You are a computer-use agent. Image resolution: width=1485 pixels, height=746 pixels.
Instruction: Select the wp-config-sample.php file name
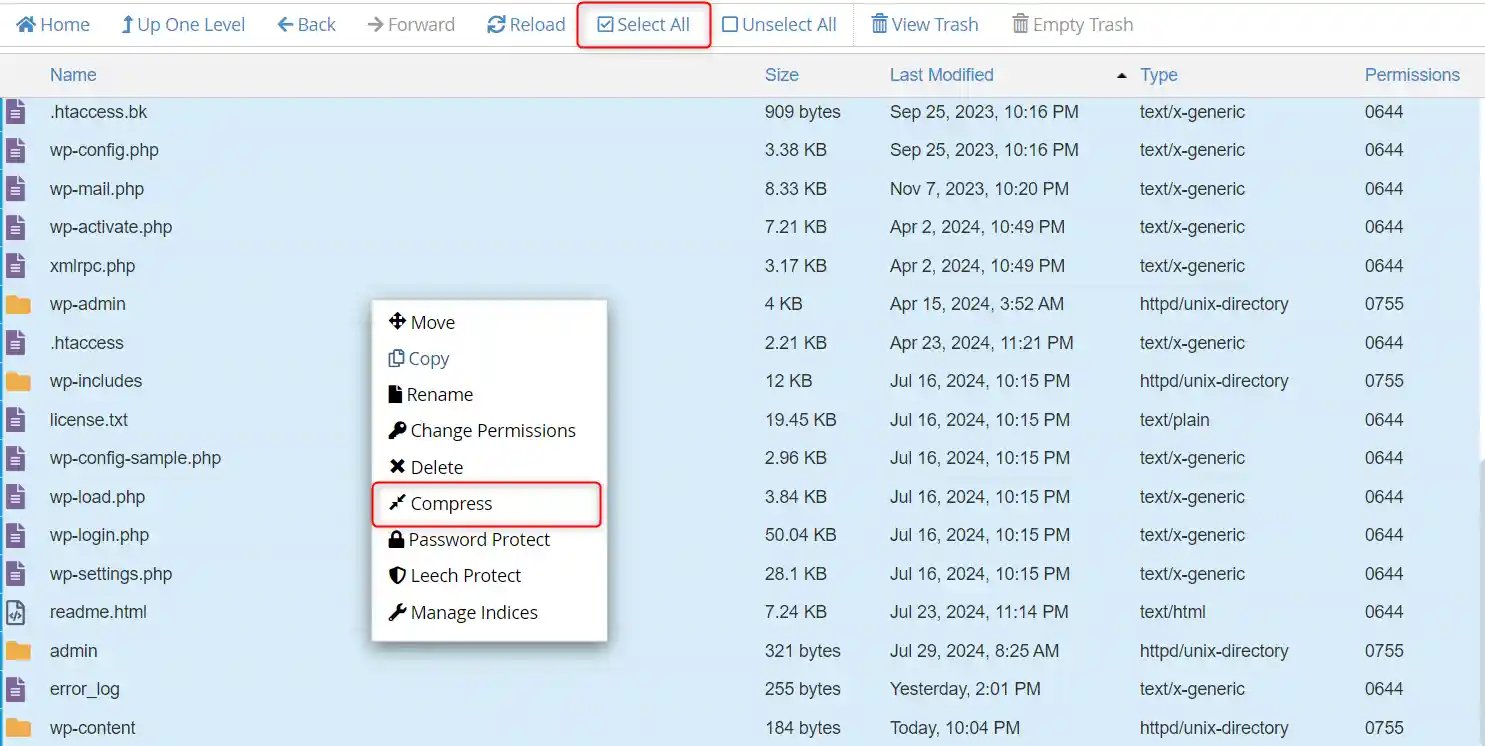[x=135, y=458]
